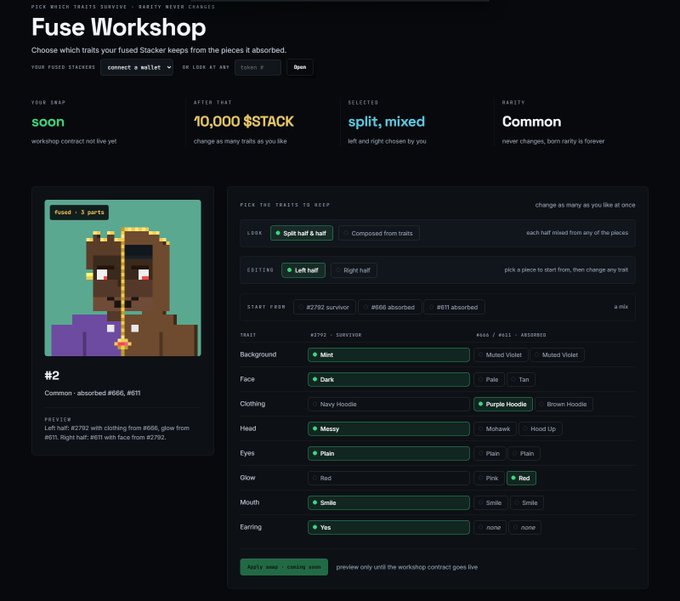Screen dimensions: 680x601
Task: Pick Messy head trait
Action: click(389, 429)
